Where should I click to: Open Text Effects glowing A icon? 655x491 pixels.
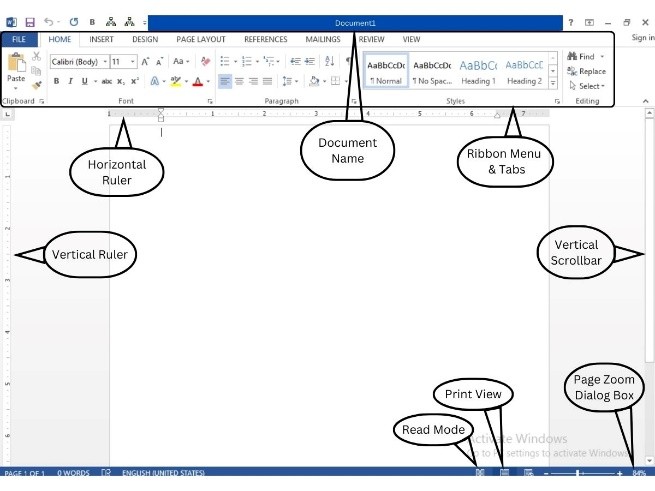click(158, 81)
